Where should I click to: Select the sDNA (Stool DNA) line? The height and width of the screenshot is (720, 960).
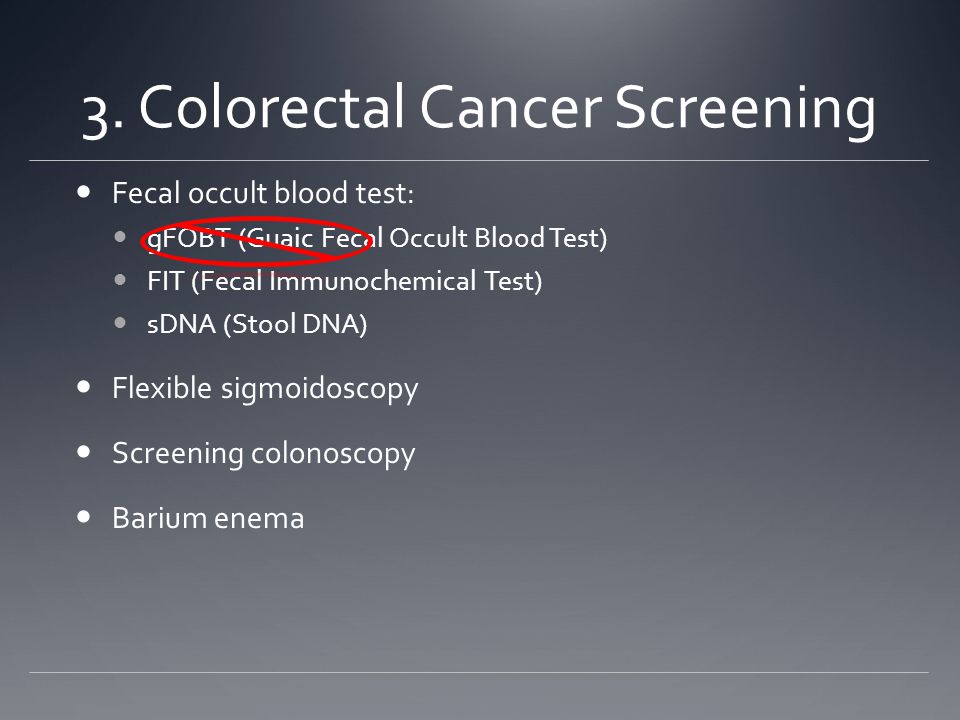(257, 324)
